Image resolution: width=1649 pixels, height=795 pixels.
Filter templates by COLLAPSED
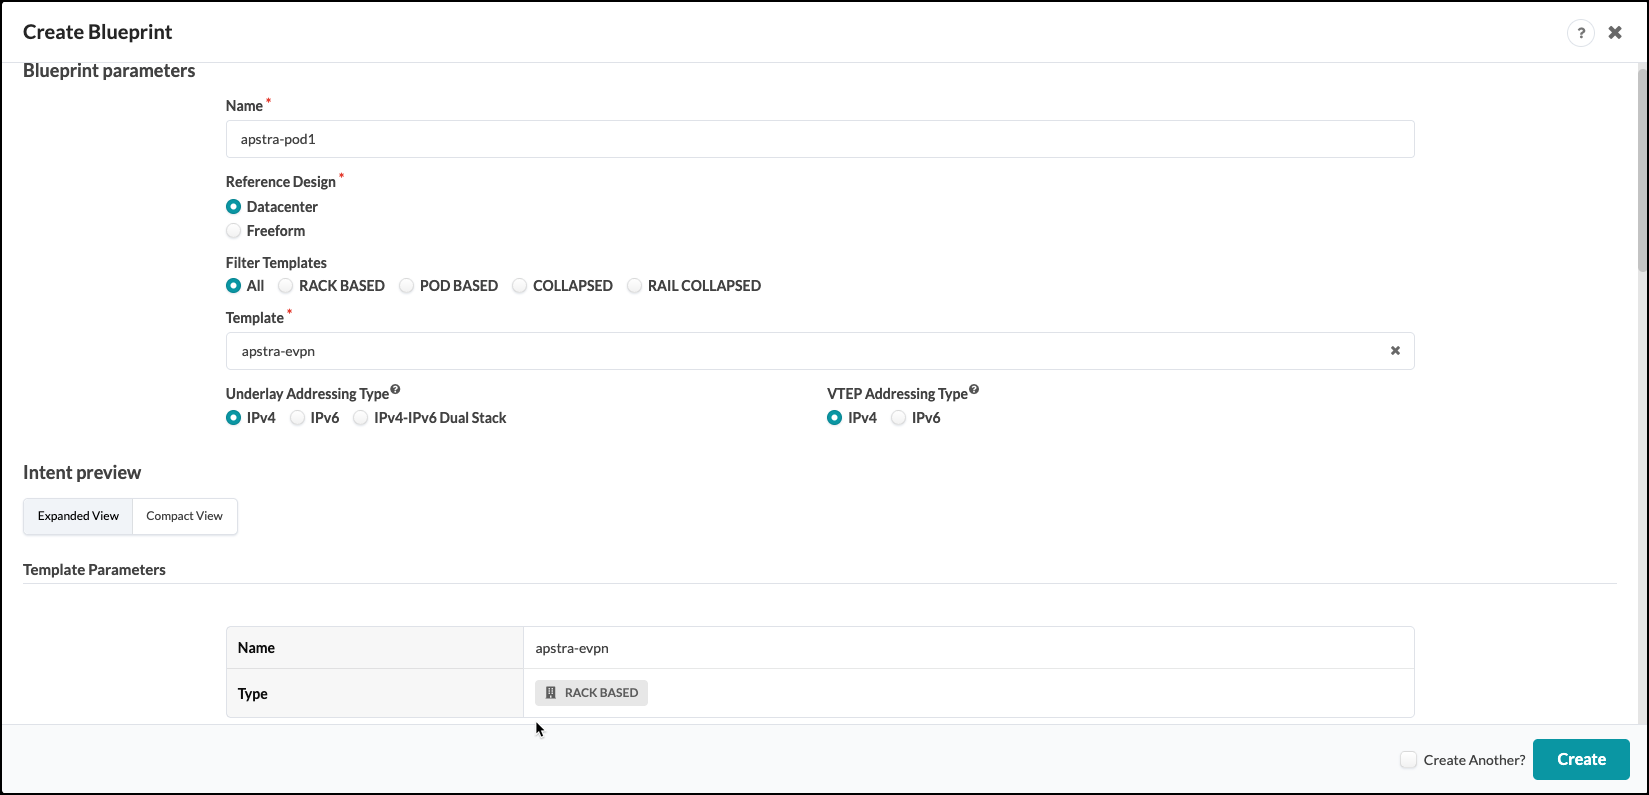pos(520,286)
